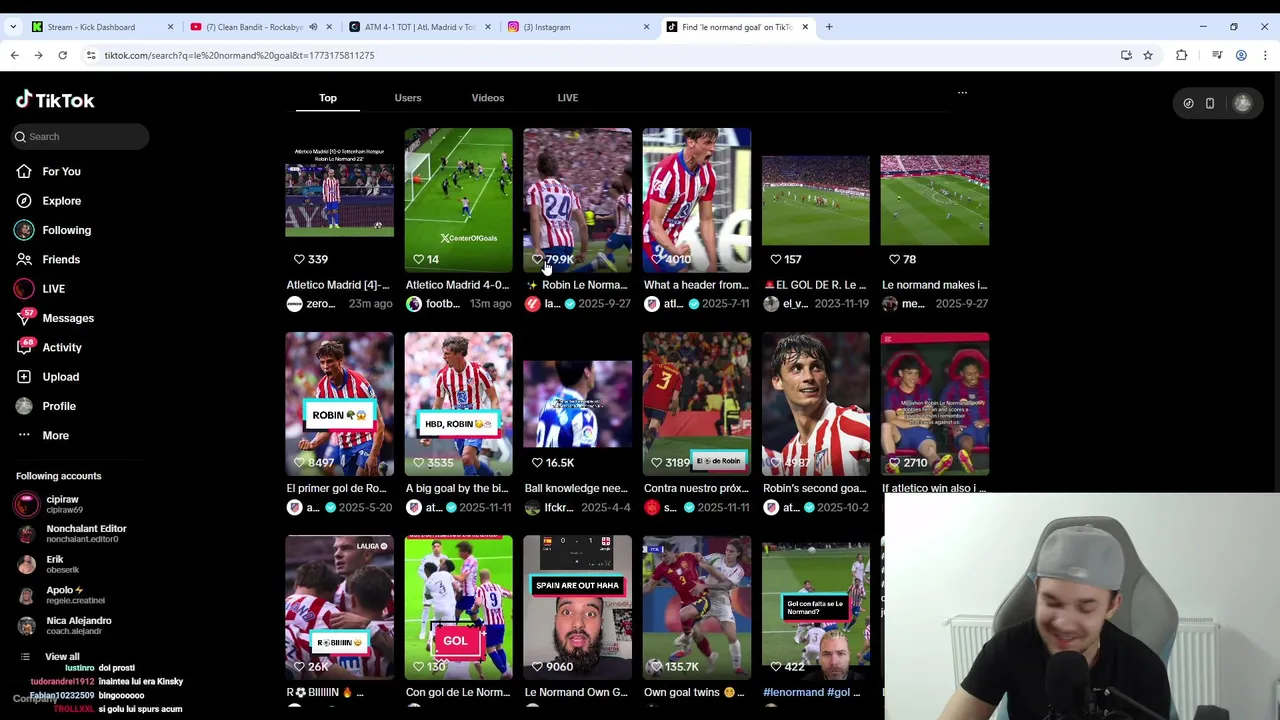Open the video with 2710 likes
This screenshot has height=720, width=1280.
(x=934, y=404)
